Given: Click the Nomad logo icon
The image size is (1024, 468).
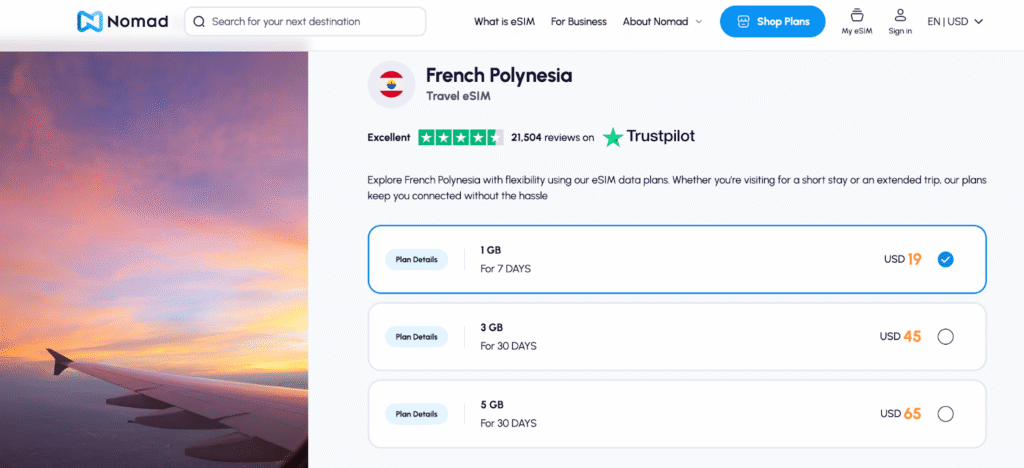Looking at the screenshot, I should pos(90,21).
